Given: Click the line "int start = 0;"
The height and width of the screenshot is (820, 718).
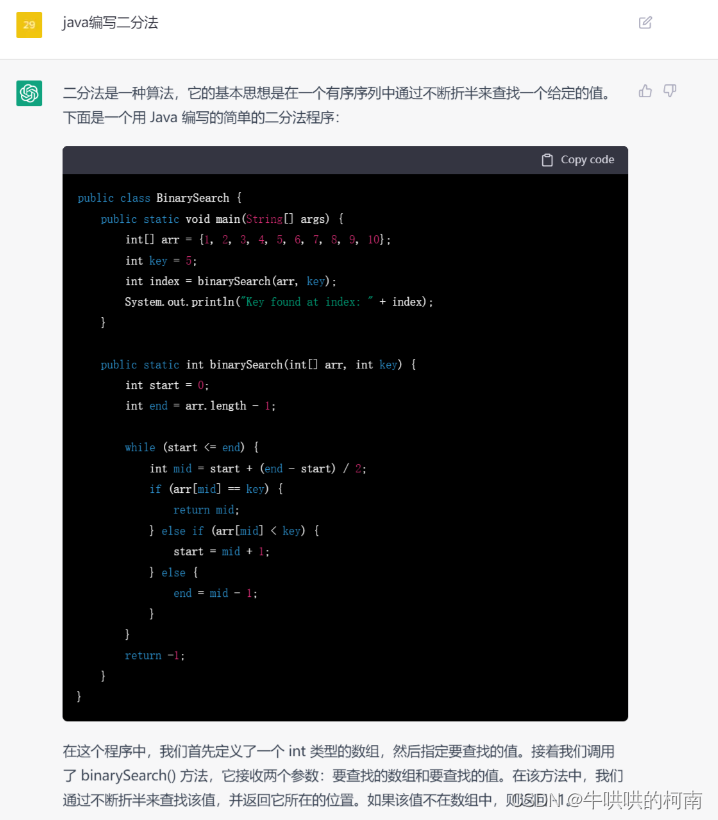Looking at the screenshot, I should click(x=167, y=385).
